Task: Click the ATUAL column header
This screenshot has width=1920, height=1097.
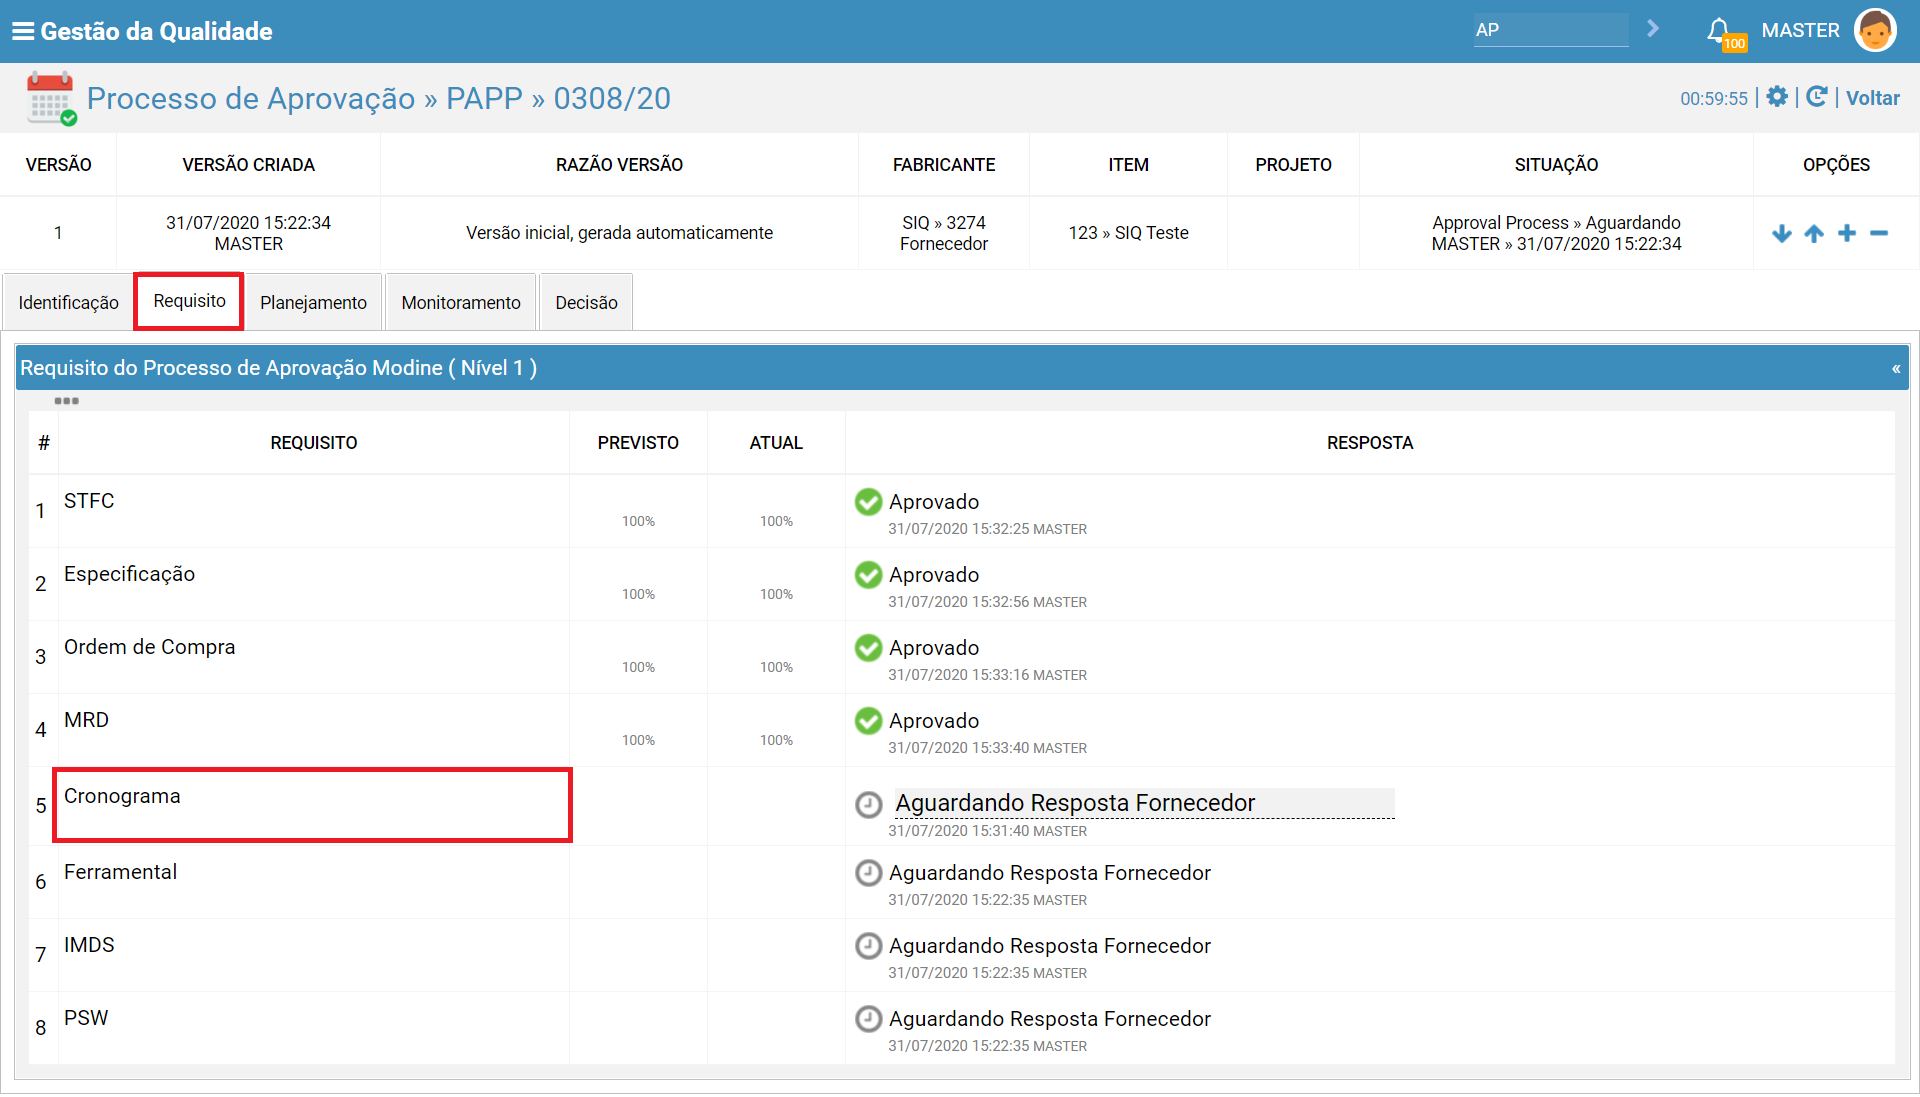Action: [x=776, y=443]
